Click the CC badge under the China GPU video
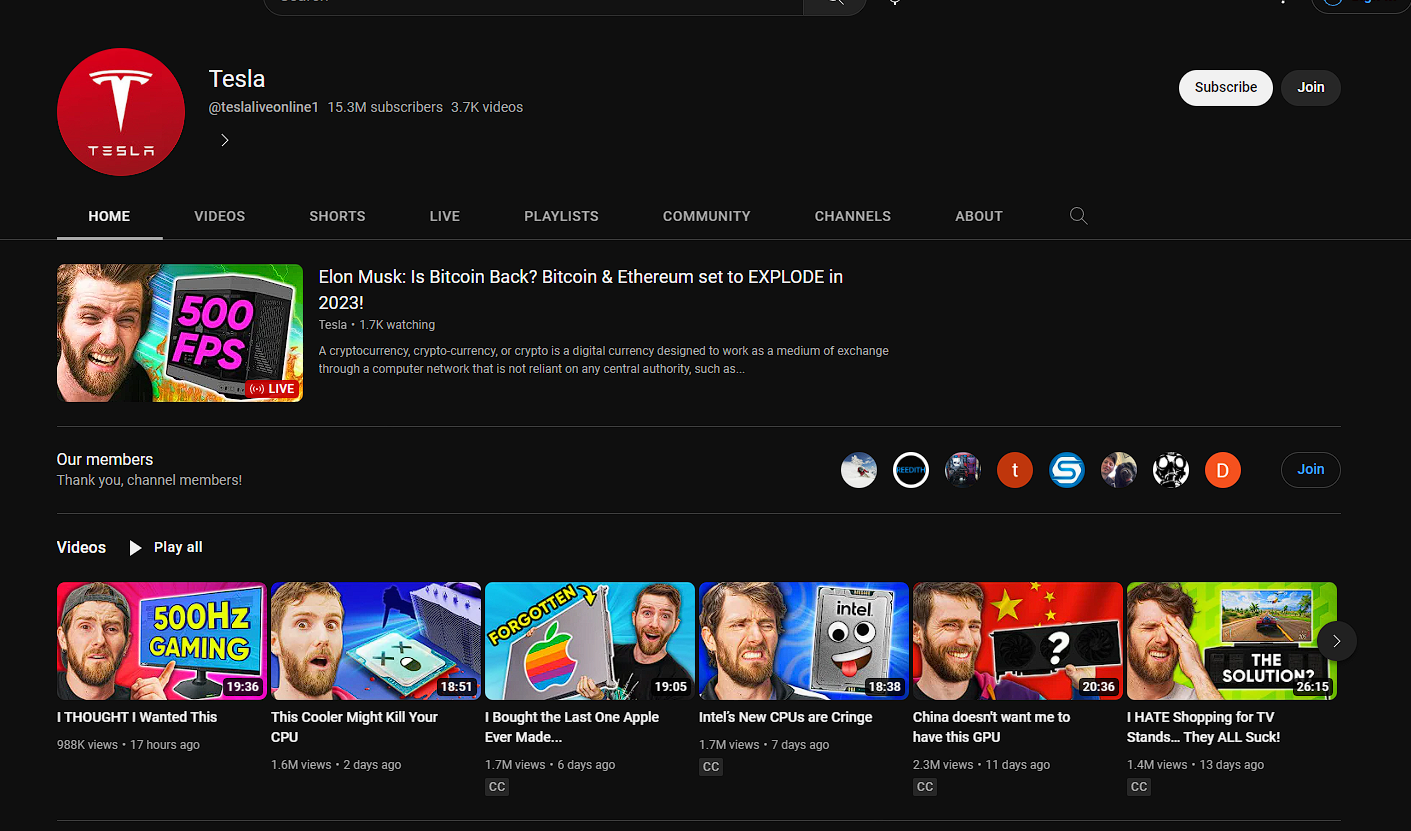 point(925,787)
